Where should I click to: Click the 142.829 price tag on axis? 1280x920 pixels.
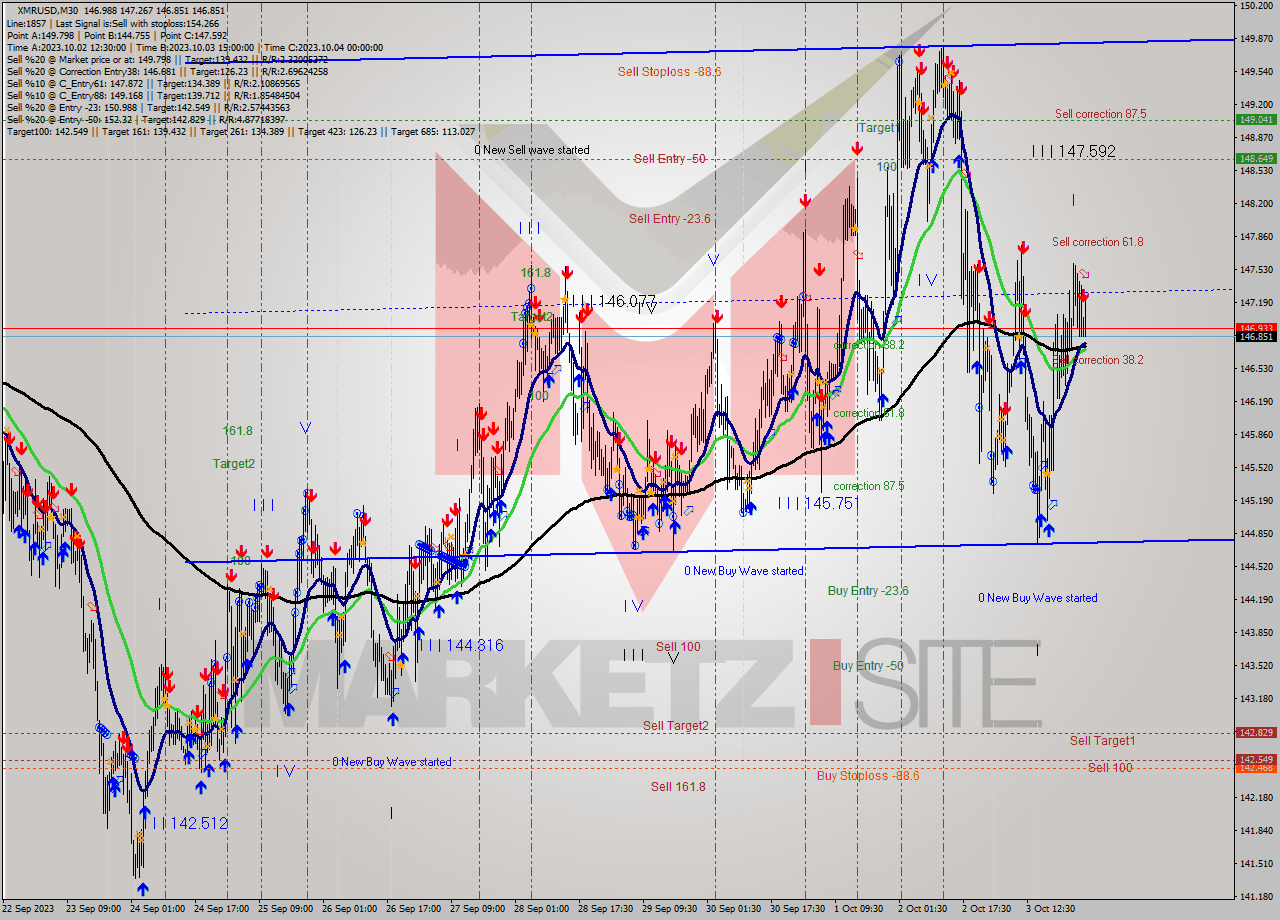(x=1256, y=733)
